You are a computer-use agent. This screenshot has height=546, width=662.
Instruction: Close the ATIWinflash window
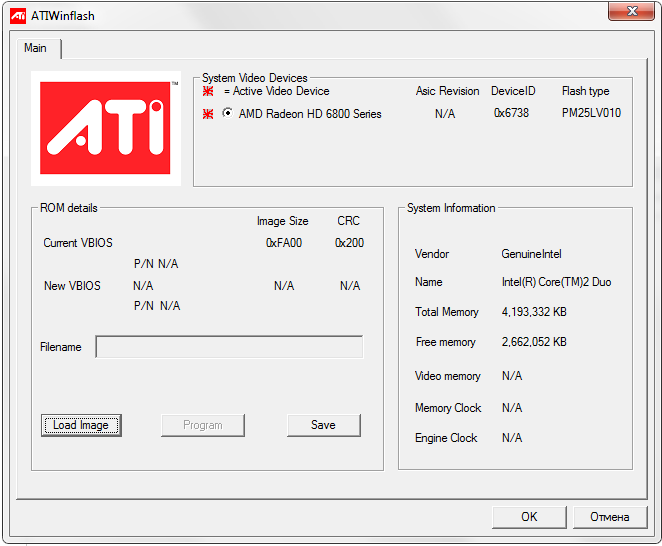pyautogui.click(x=632, y=11)
